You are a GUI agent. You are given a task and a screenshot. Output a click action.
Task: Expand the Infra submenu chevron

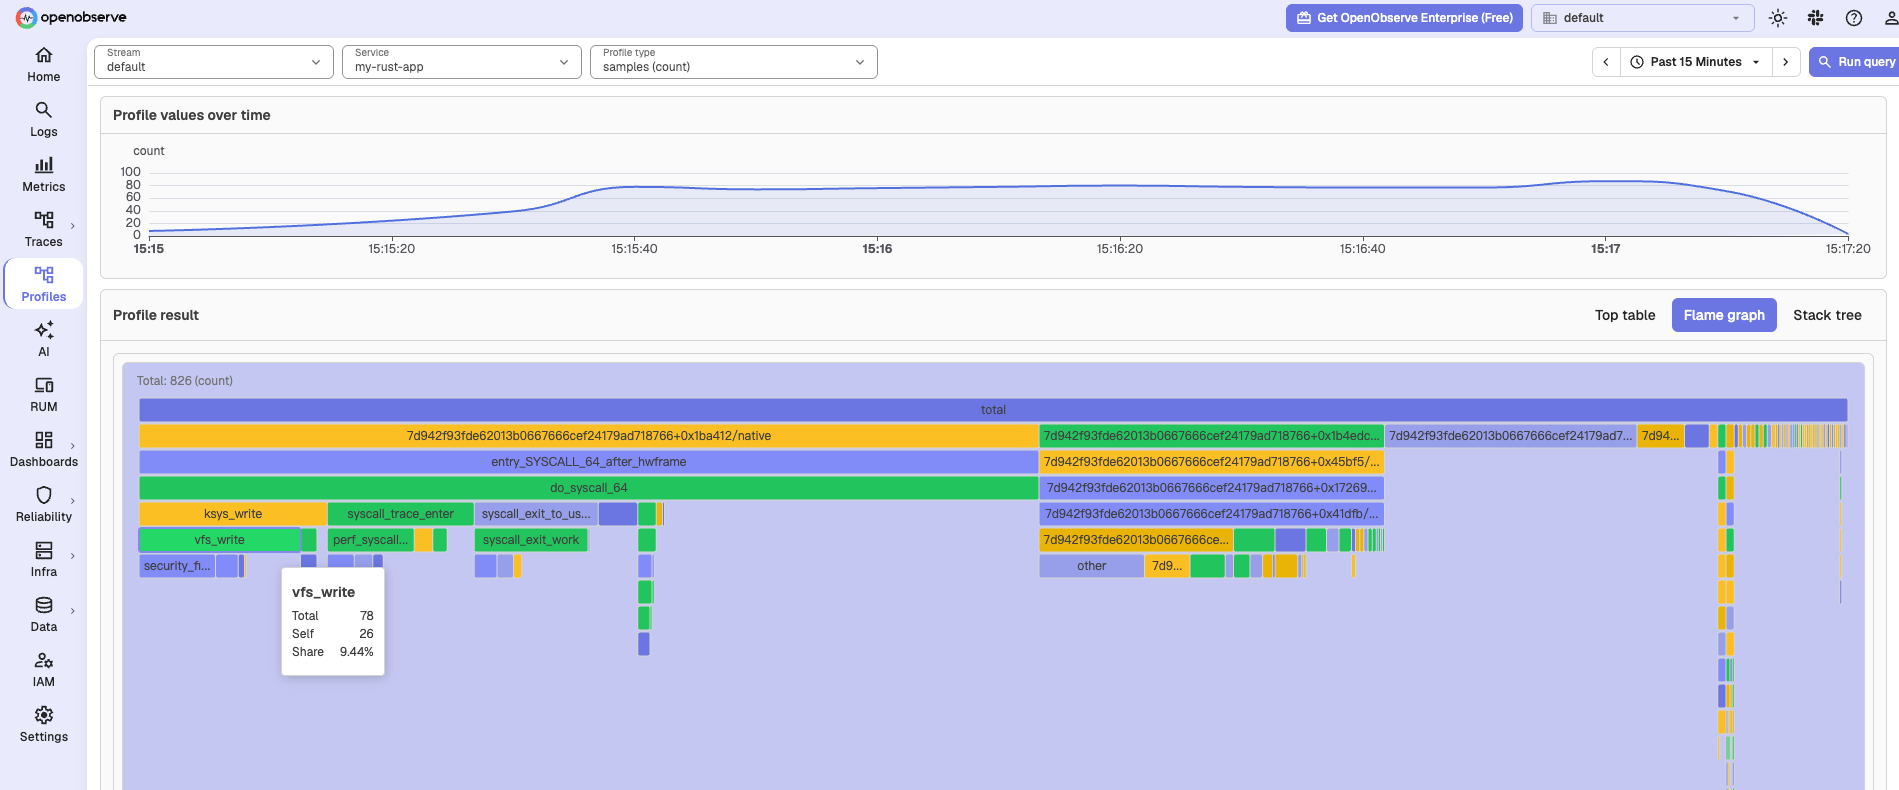point(73,556)
